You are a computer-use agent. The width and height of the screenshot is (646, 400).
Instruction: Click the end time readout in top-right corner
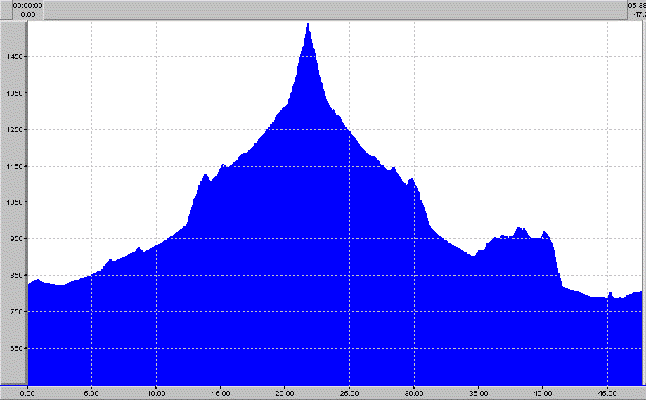[x=635, y=9]
